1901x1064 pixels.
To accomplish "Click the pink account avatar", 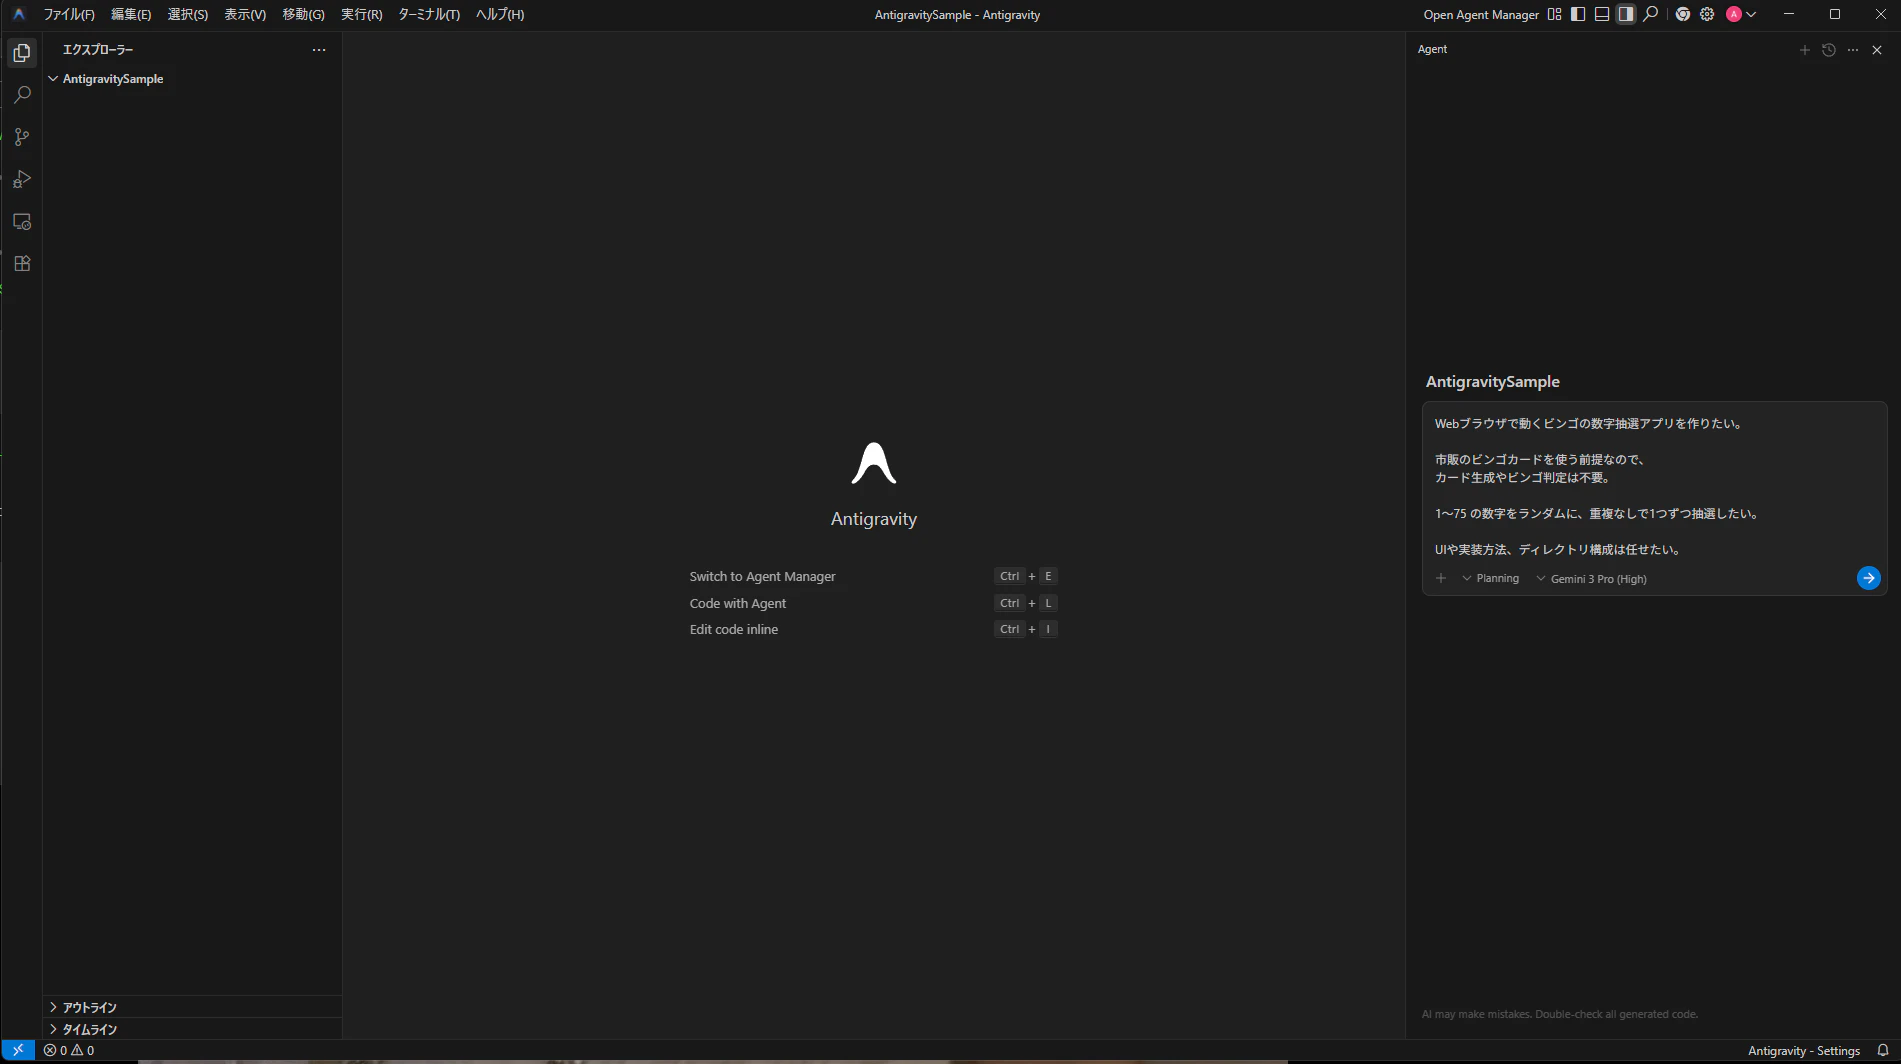I will tap(1734, 14).
